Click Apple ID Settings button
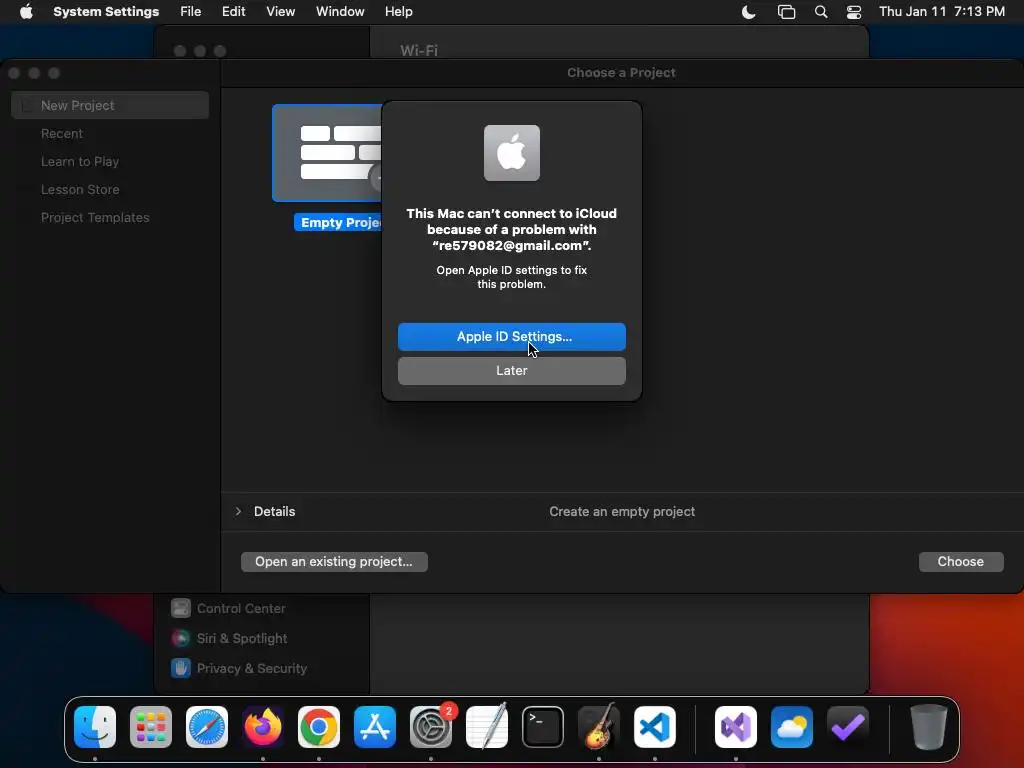 click(512, 337)
